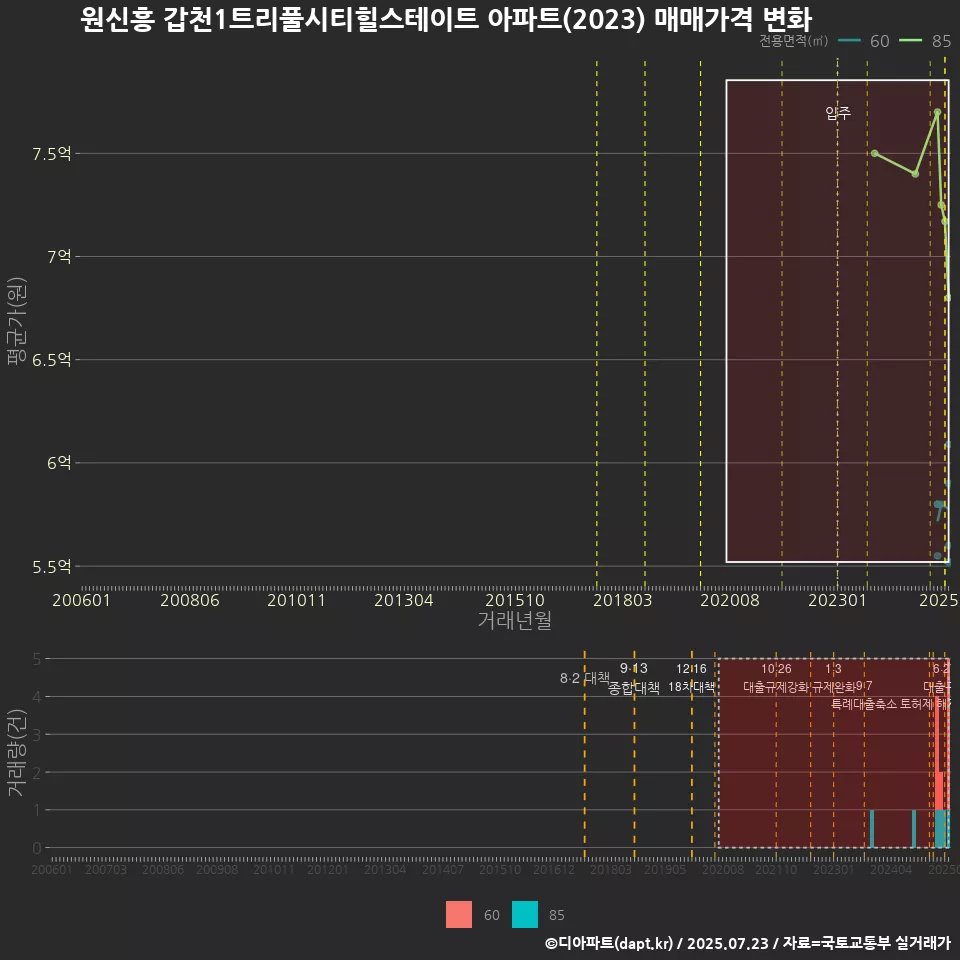Click the 7억 y-axis label
The width and height of the screenshot is (960, 960).
(x=59, y=257)
